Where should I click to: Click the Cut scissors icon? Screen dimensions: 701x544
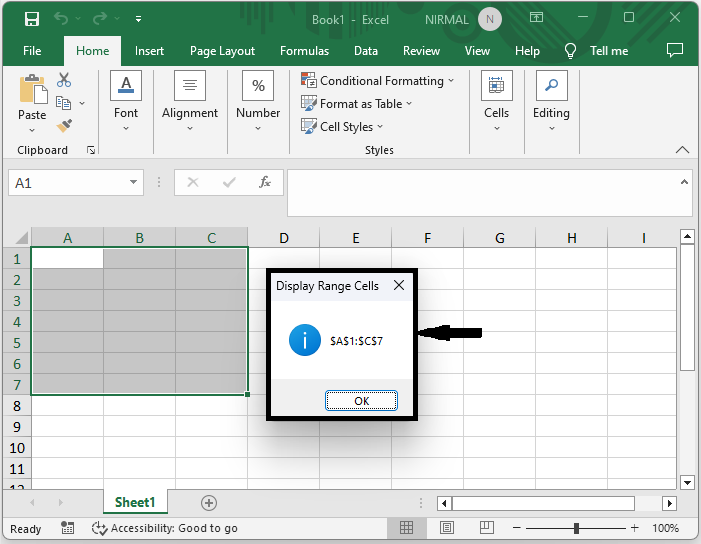click(64, 80)
